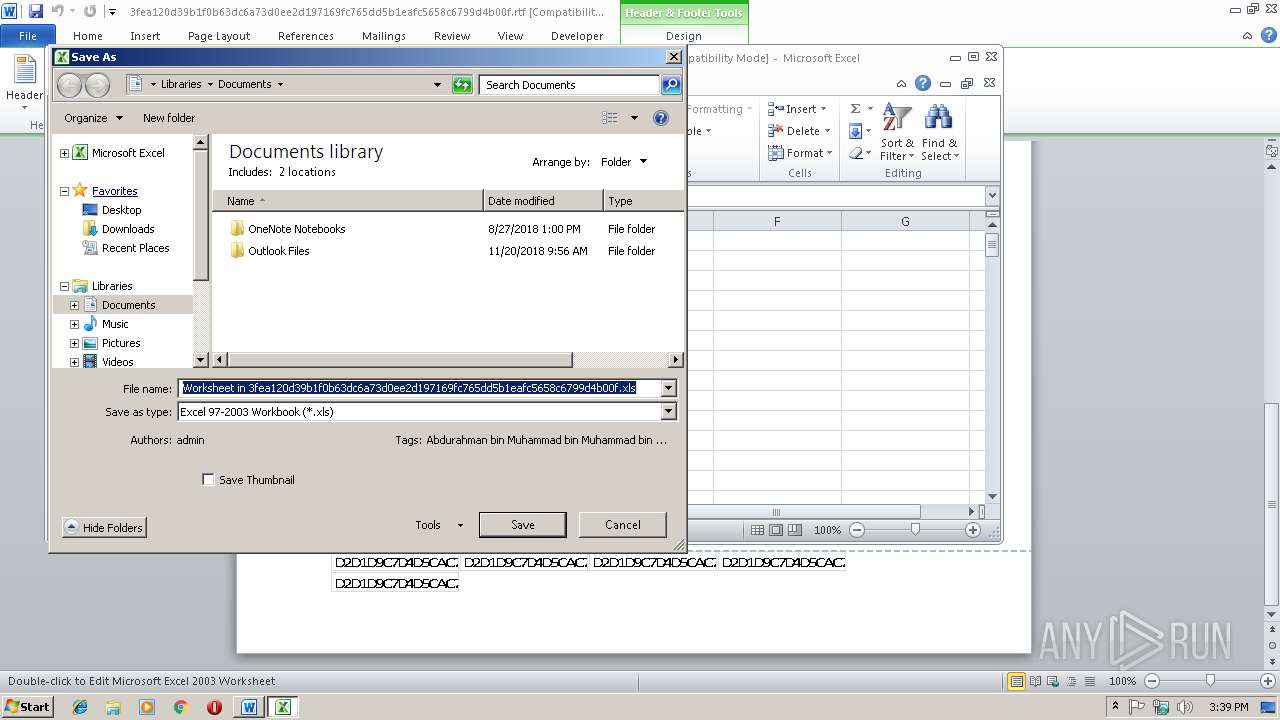Collapse the Libraries tree node

(x=65, y=286)
